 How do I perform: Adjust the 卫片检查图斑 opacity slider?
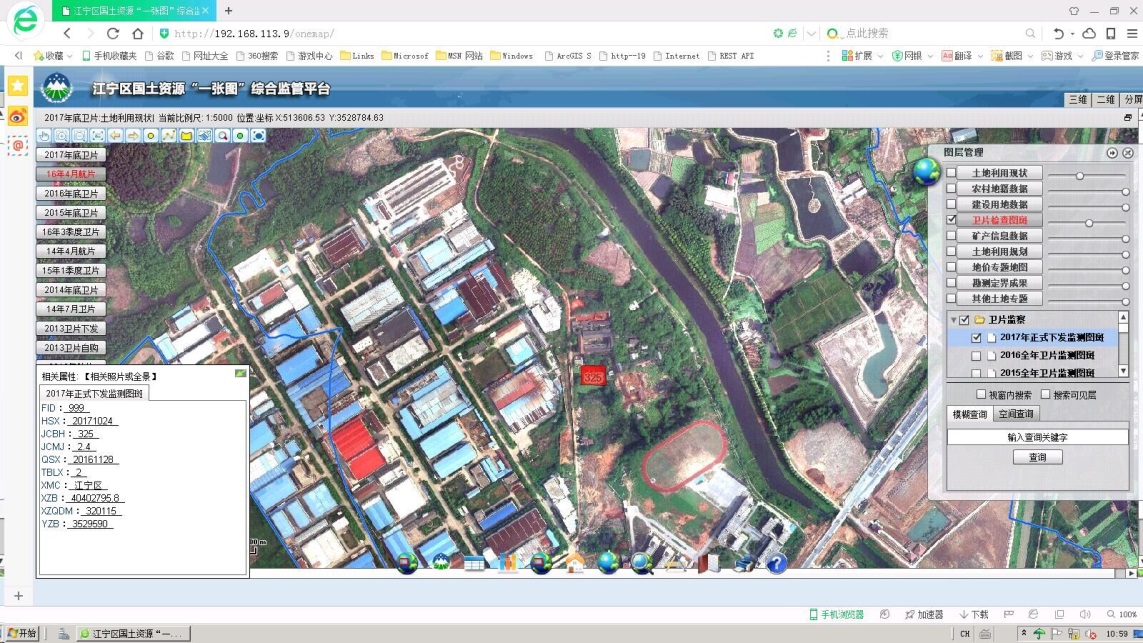coord(1089,223)
